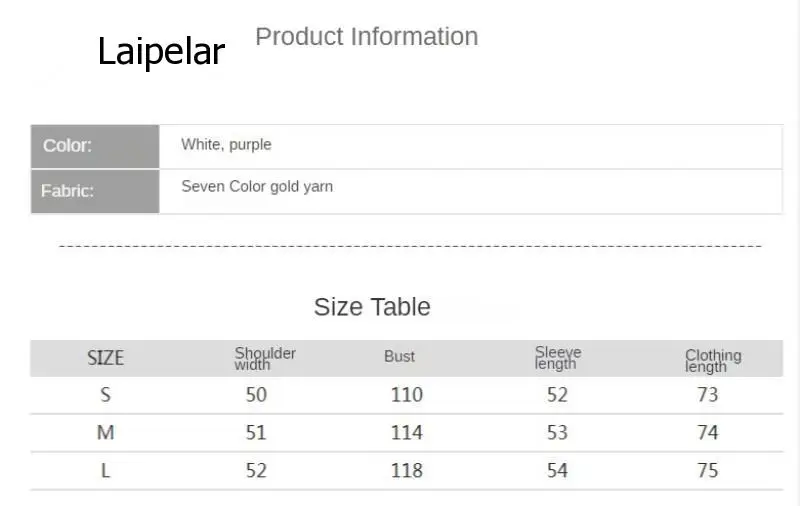Click bust value 118 for size L
800x506 pixels.
point(407,470)
